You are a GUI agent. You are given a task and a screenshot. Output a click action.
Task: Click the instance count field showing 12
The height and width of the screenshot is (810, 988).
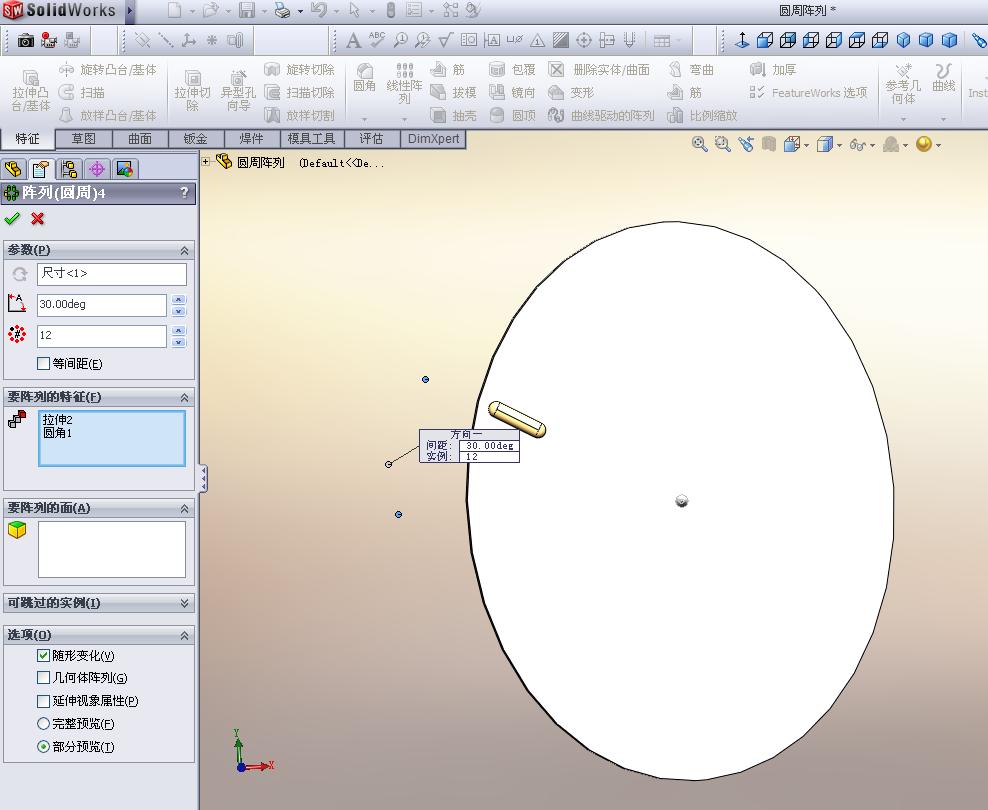pyautogui.click(x=101, y=336)
